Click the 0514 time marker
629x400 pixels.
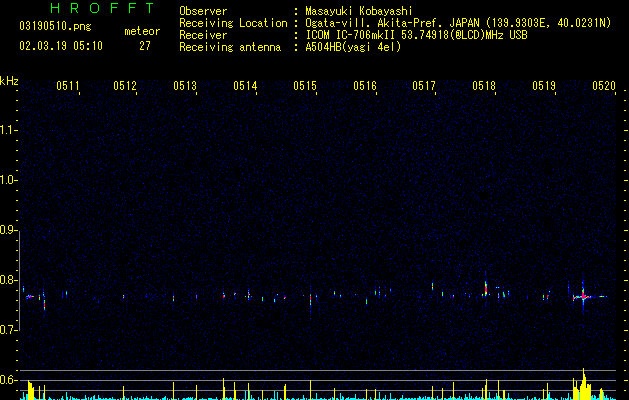coord(245,86)
